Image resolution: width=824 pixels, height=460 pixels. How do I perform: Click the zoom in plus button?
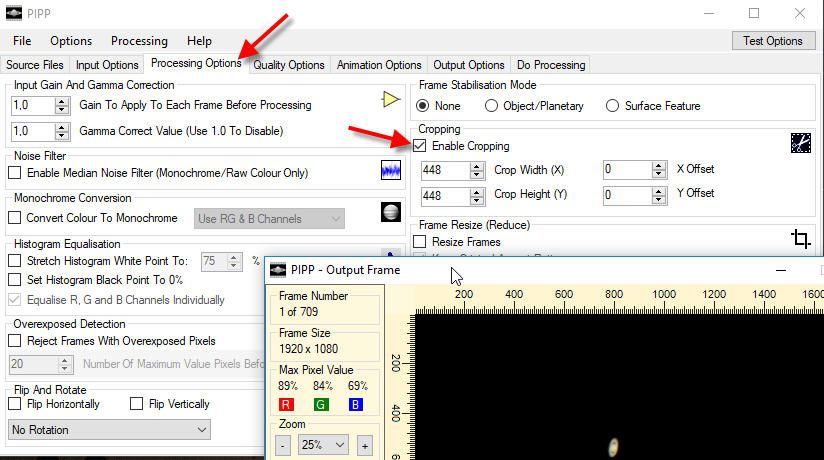click(364, 445)
